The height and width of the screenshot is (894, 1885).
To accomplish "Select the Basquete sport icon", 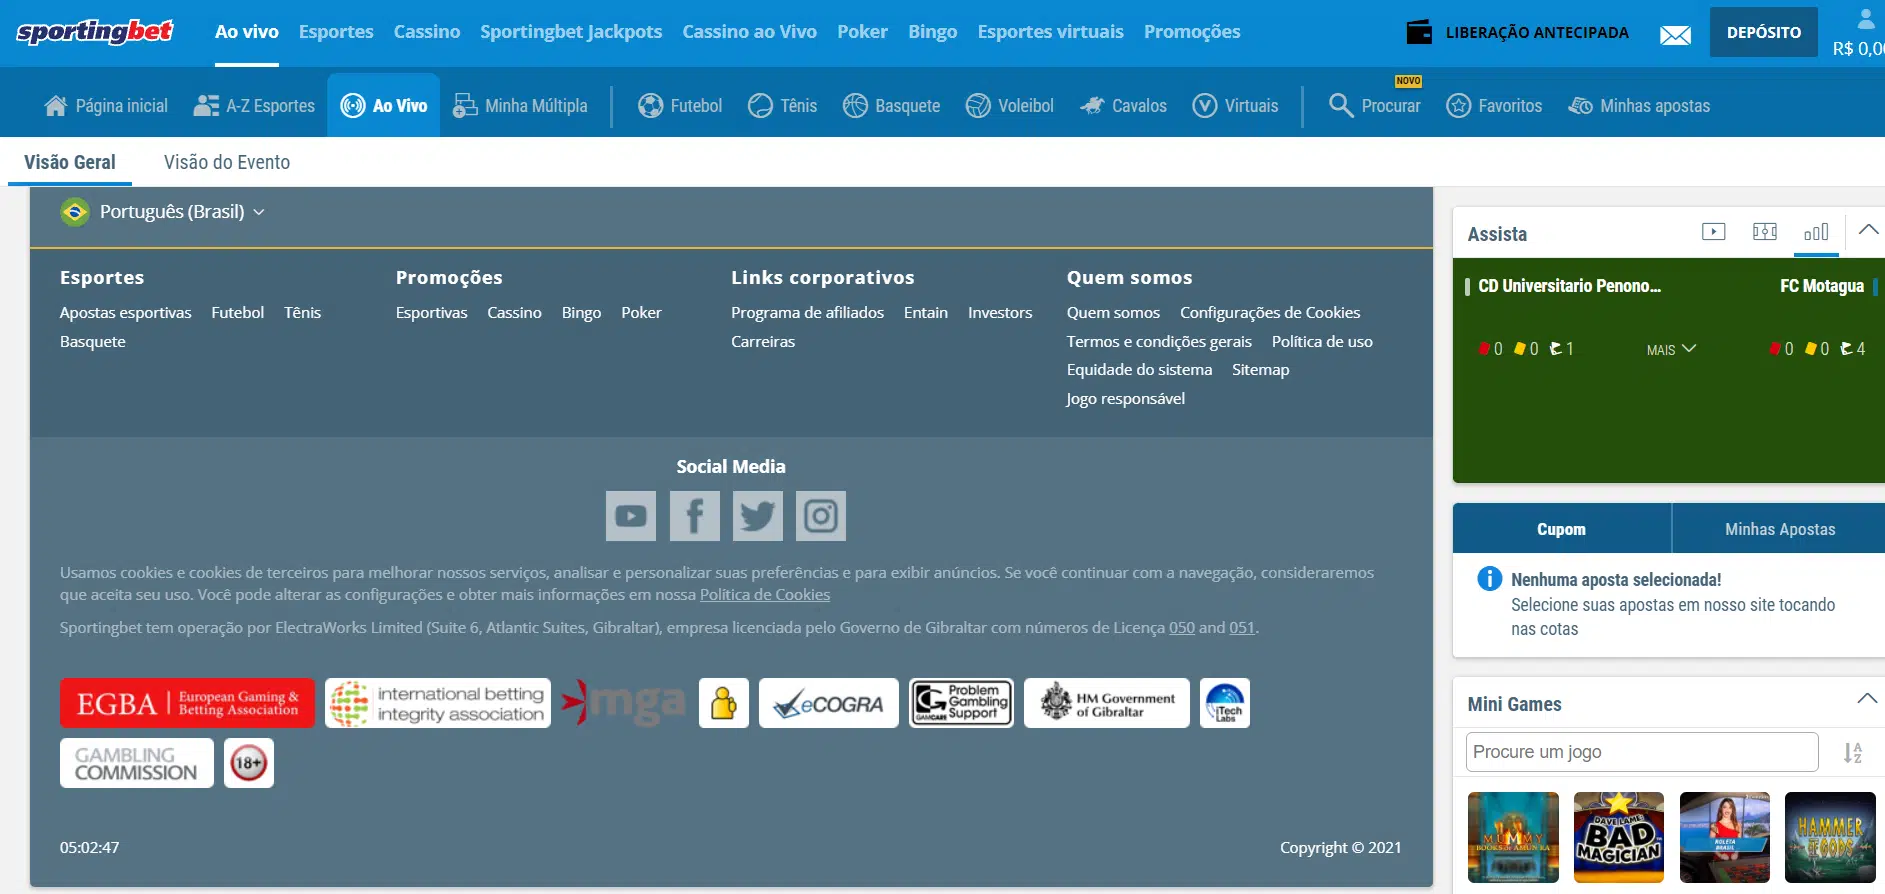I will (x=855, y=105).
